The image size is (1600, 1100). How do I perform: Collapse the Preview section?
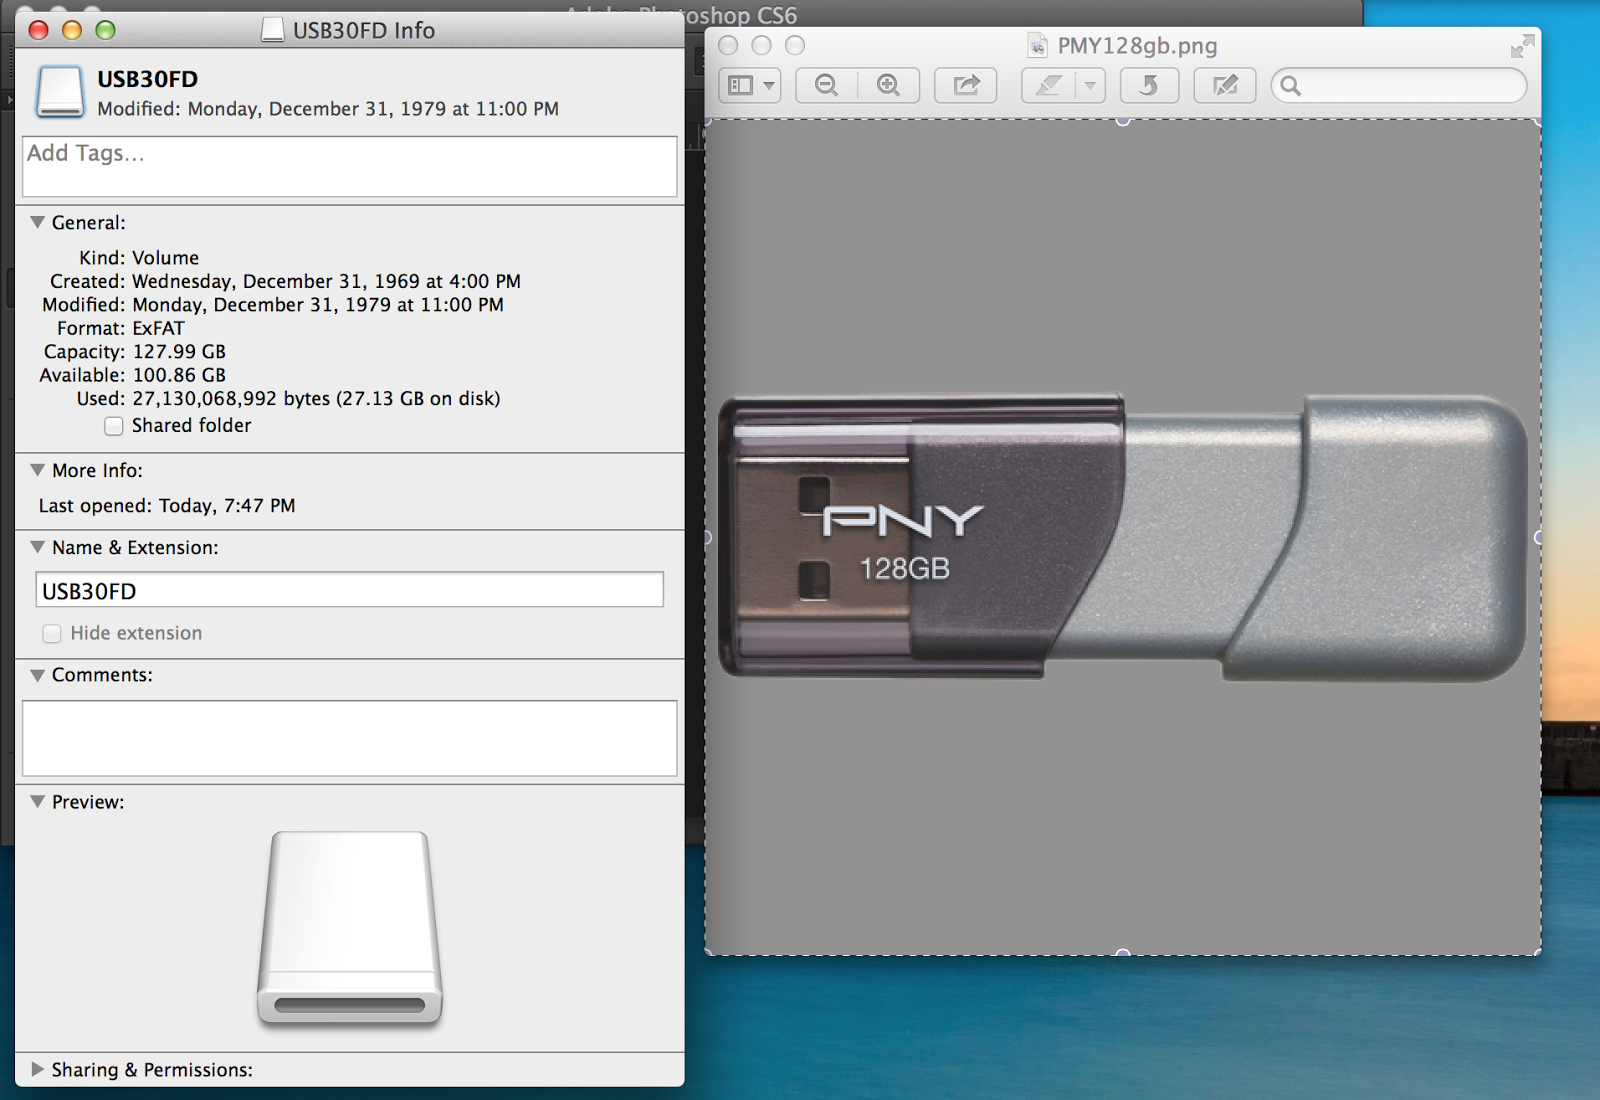point(37,802)
